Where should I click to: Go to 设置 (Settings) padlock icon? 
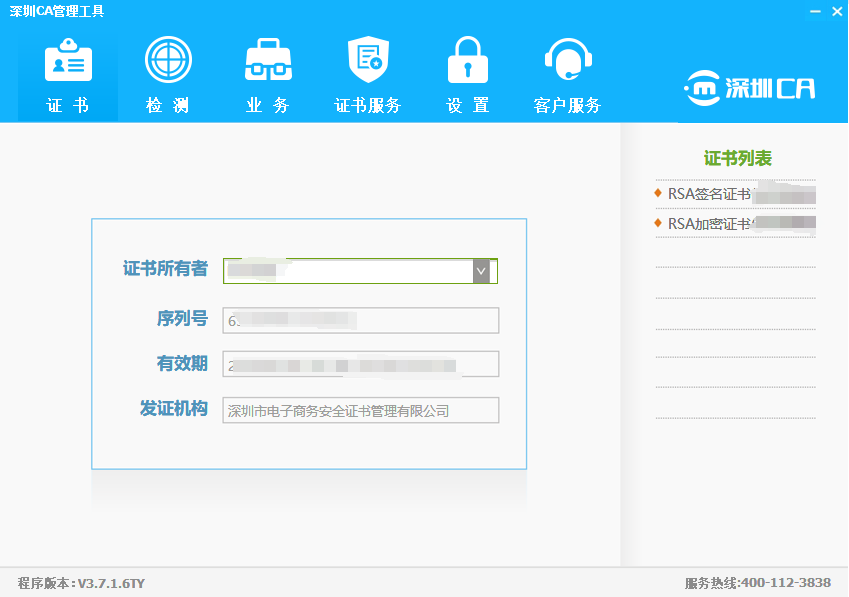click(467, 60)
